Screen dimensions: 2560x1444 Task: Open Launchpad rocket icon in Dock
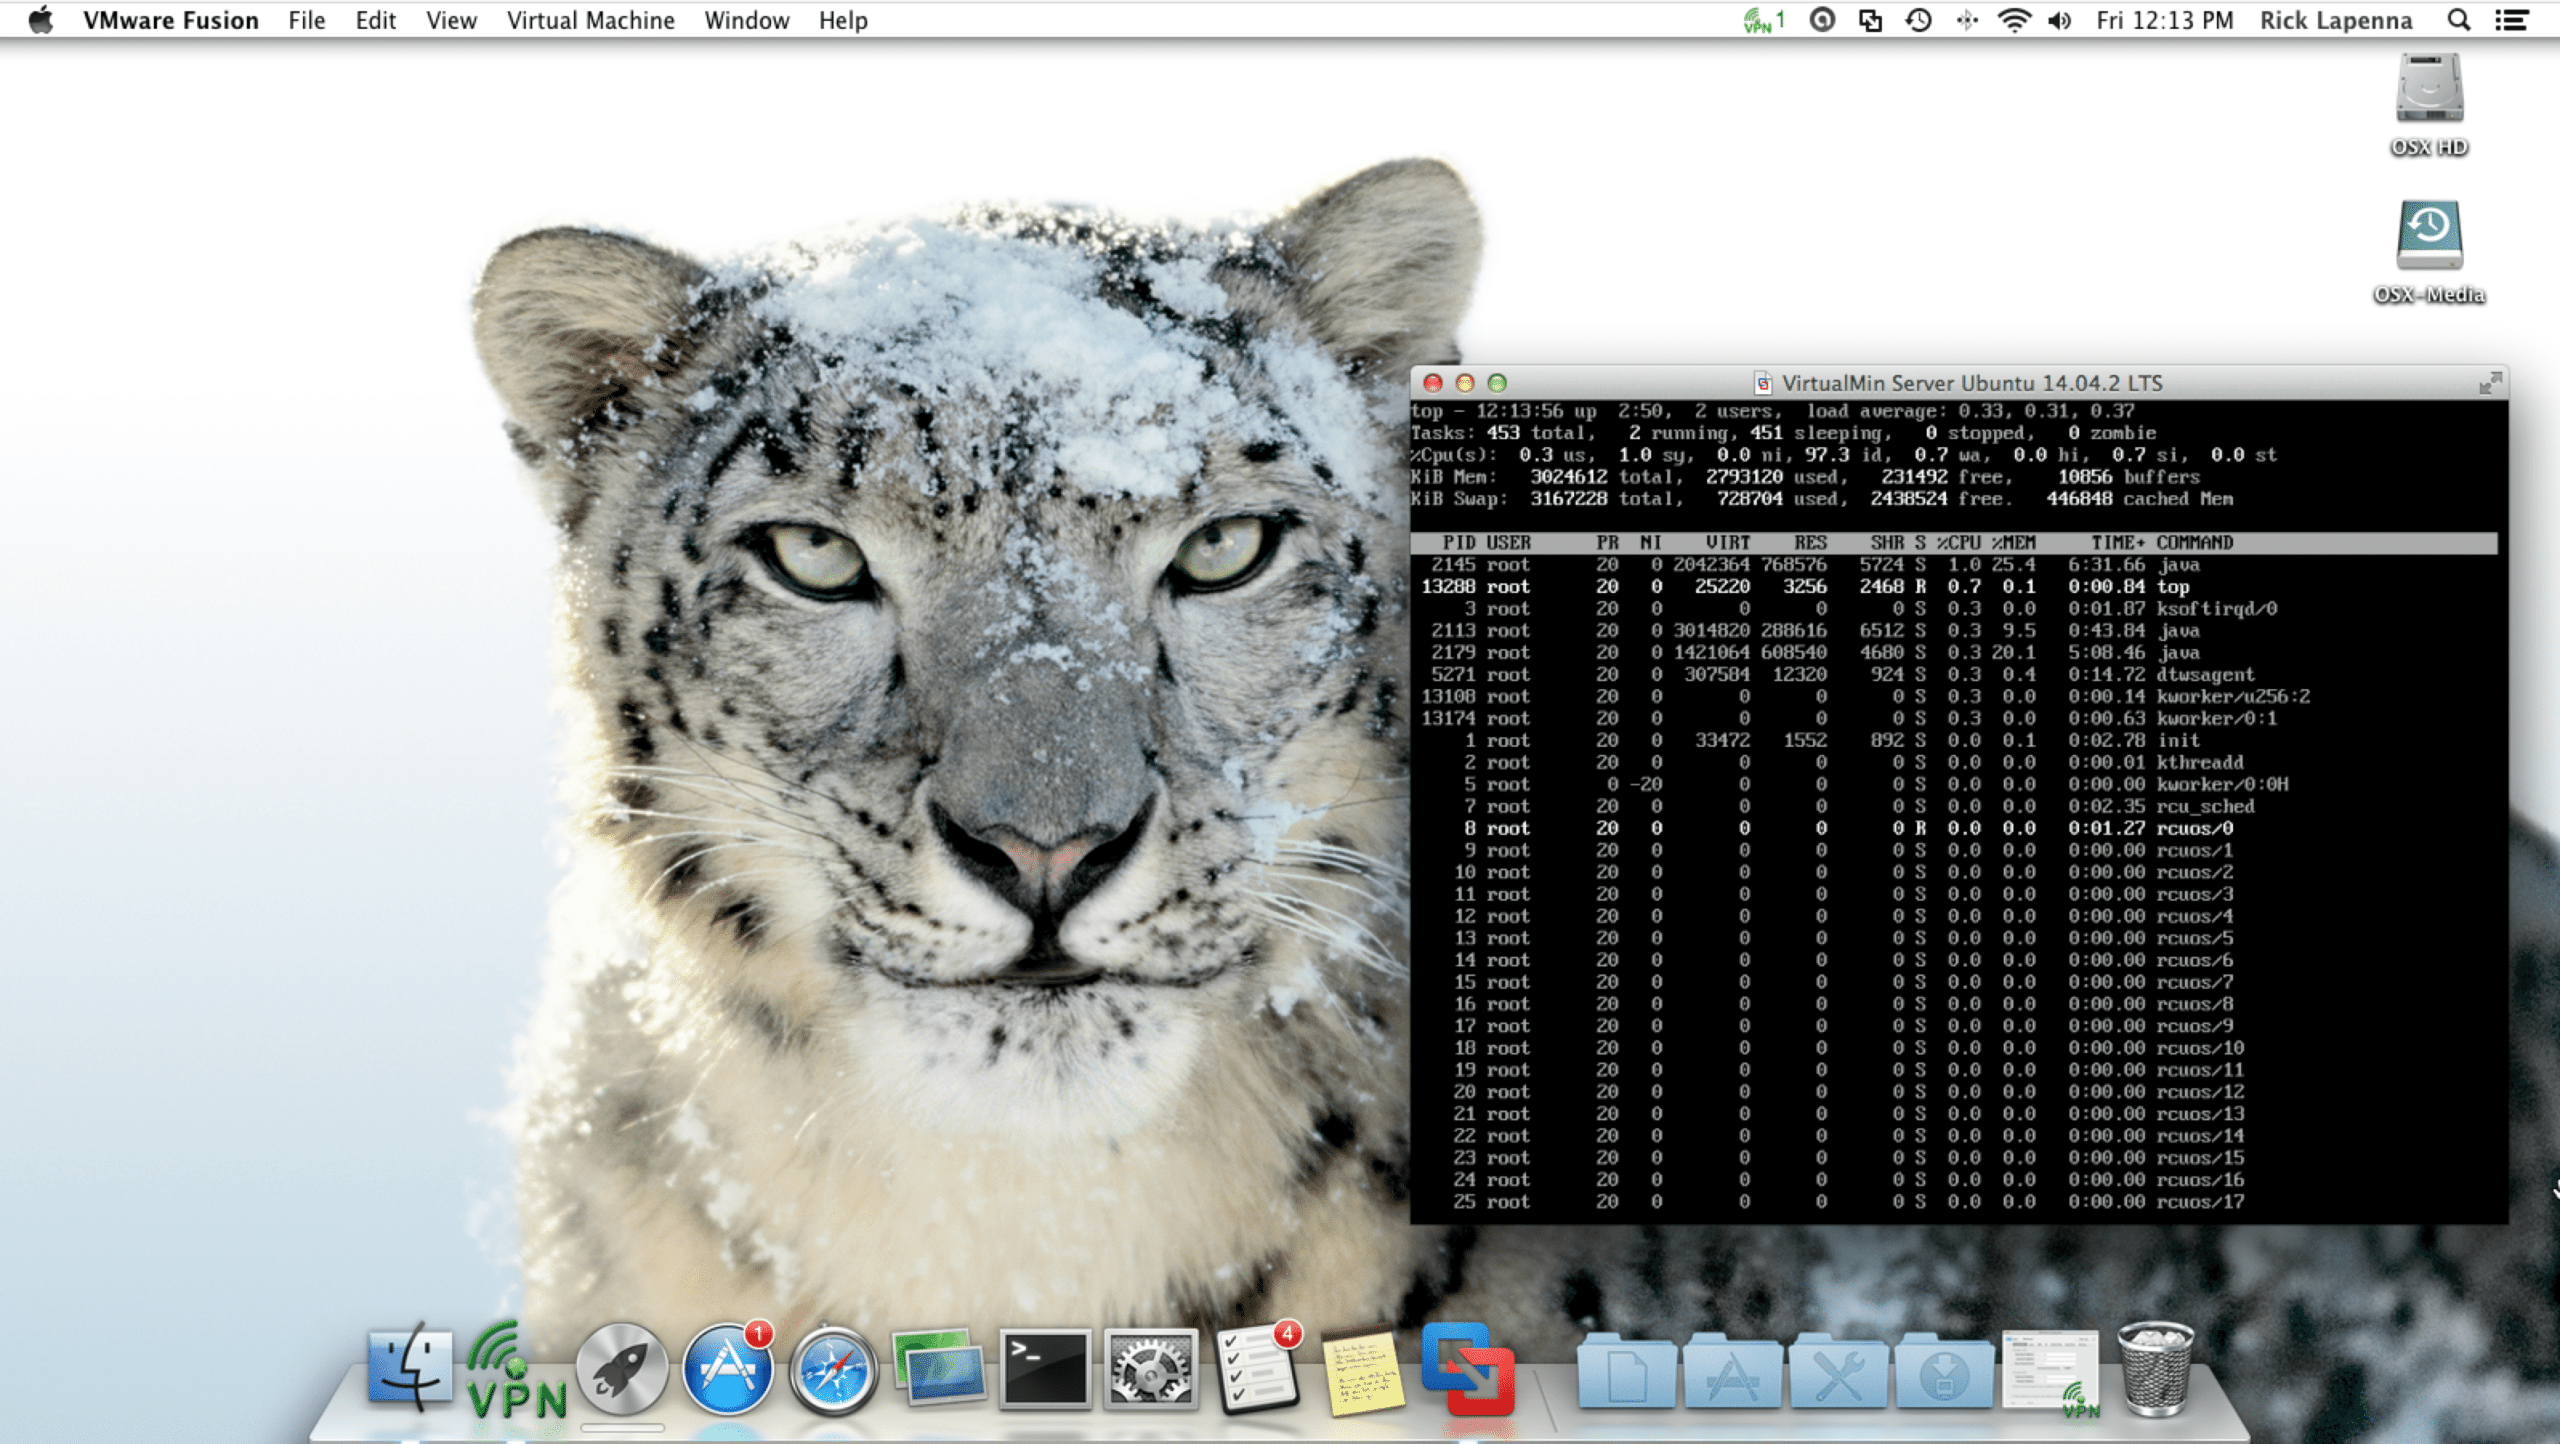(x=622, y=1368)
